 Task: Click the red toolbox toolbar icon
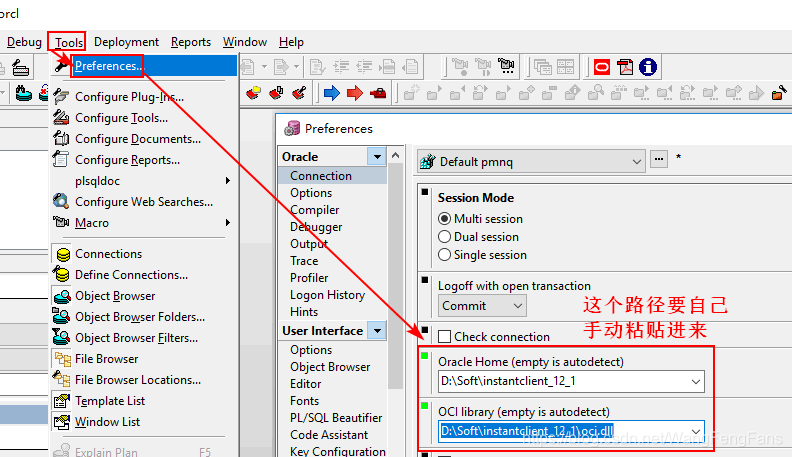point(378,93)
